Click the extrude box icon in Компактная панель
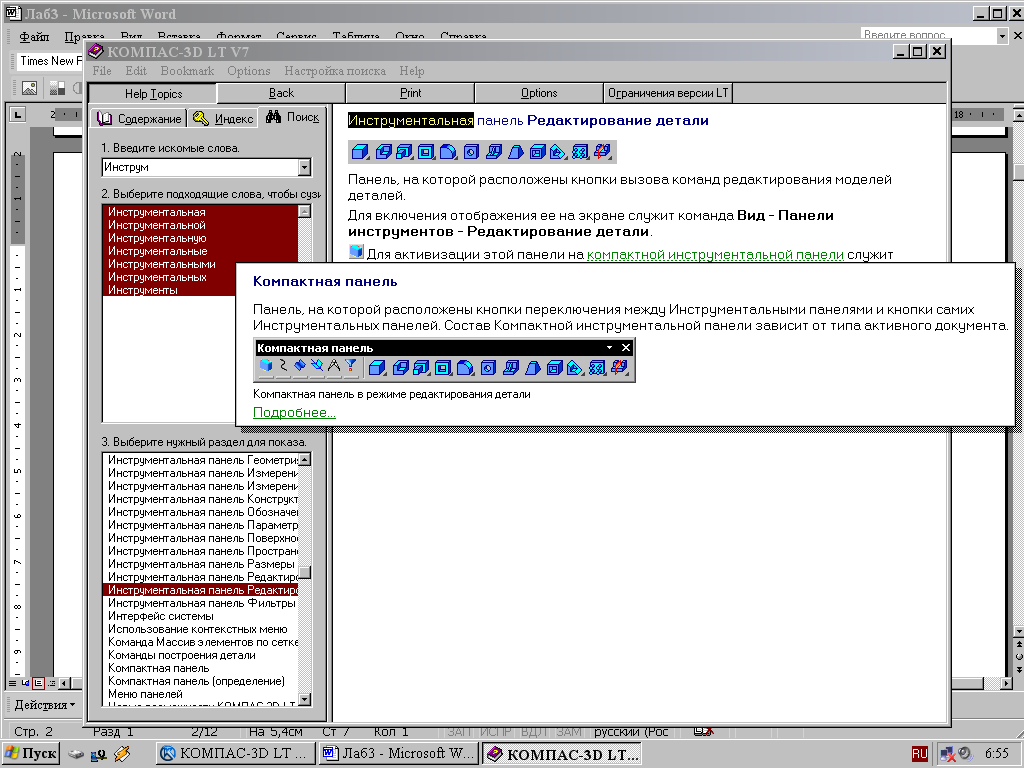 pos(377,368)
